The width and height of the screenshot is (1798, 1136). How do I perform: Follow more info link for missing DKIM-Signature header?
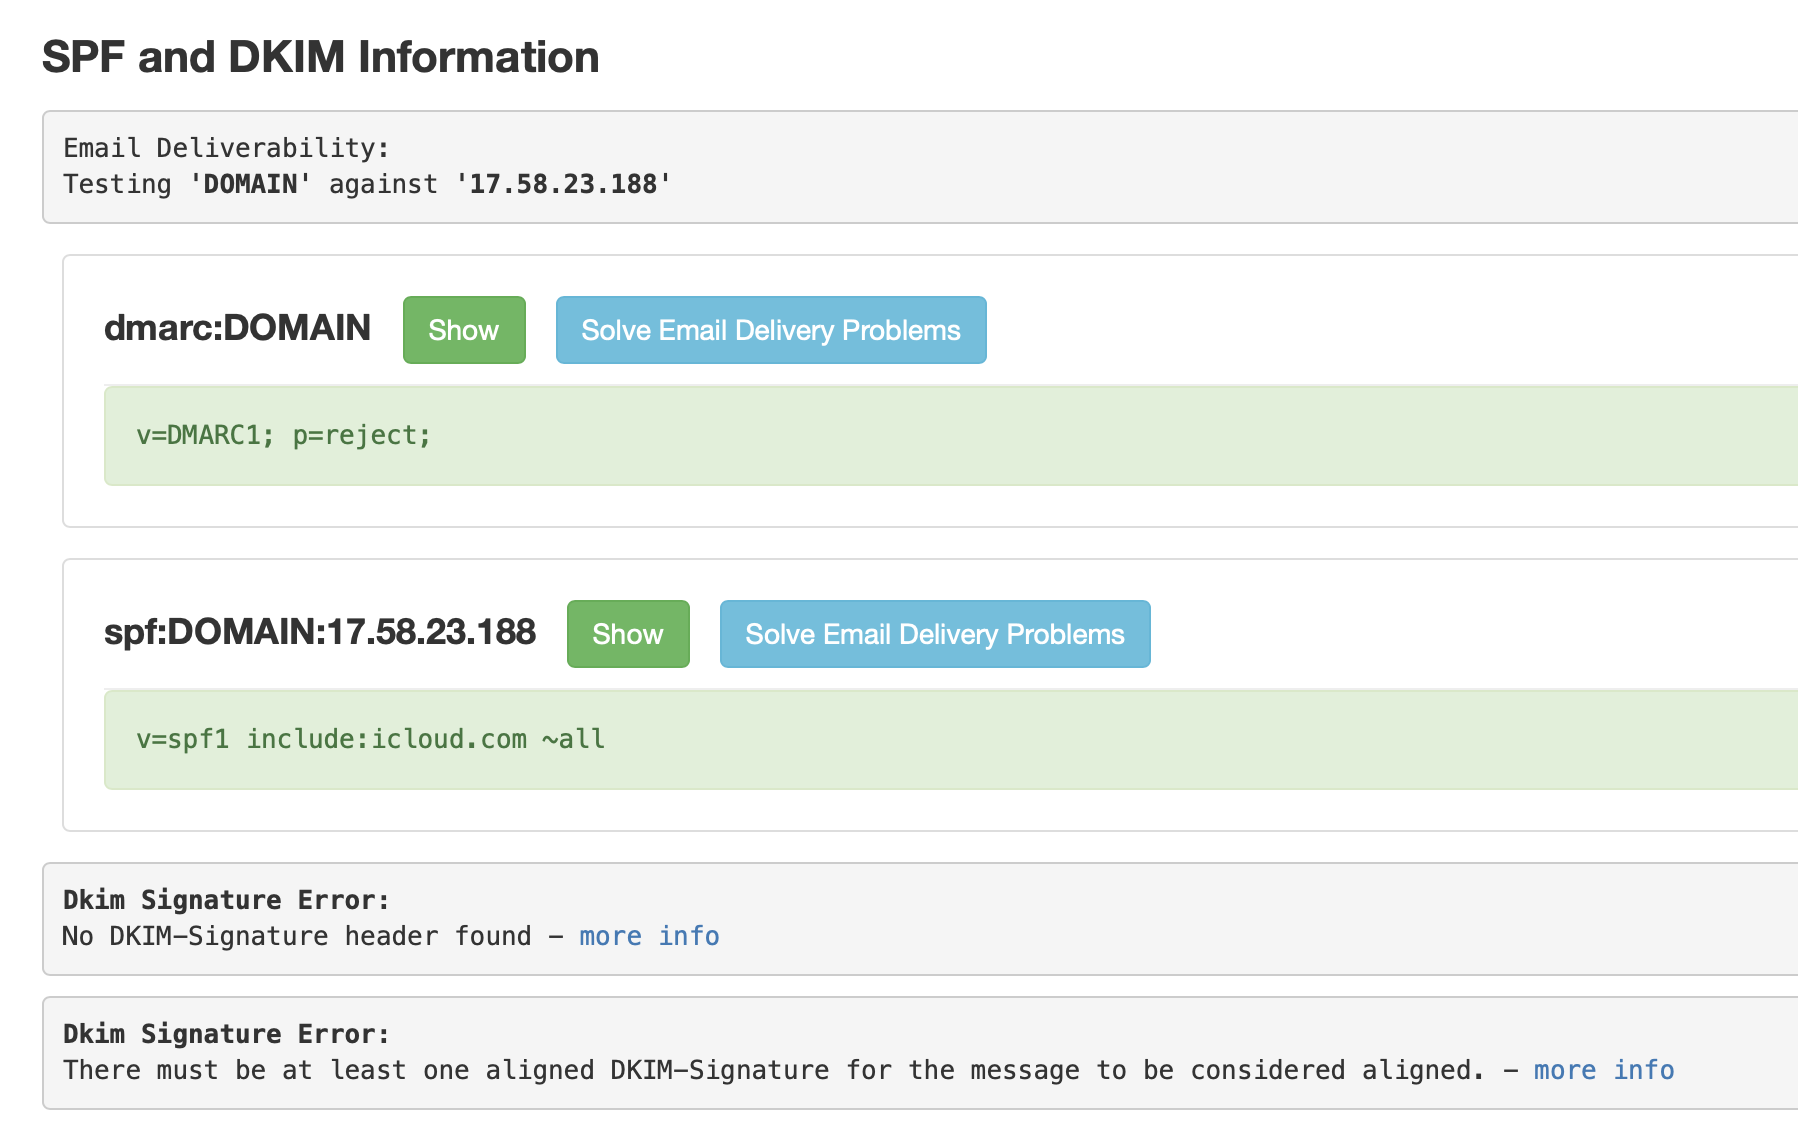pyautogui.click(x=649, y=936)
